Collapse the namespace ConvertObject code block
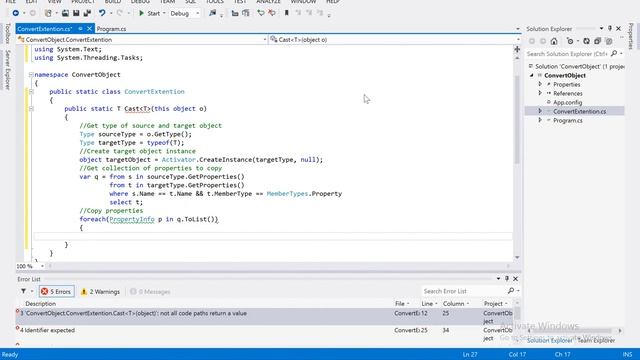The image size is (640, 360). tap(31, 75)
